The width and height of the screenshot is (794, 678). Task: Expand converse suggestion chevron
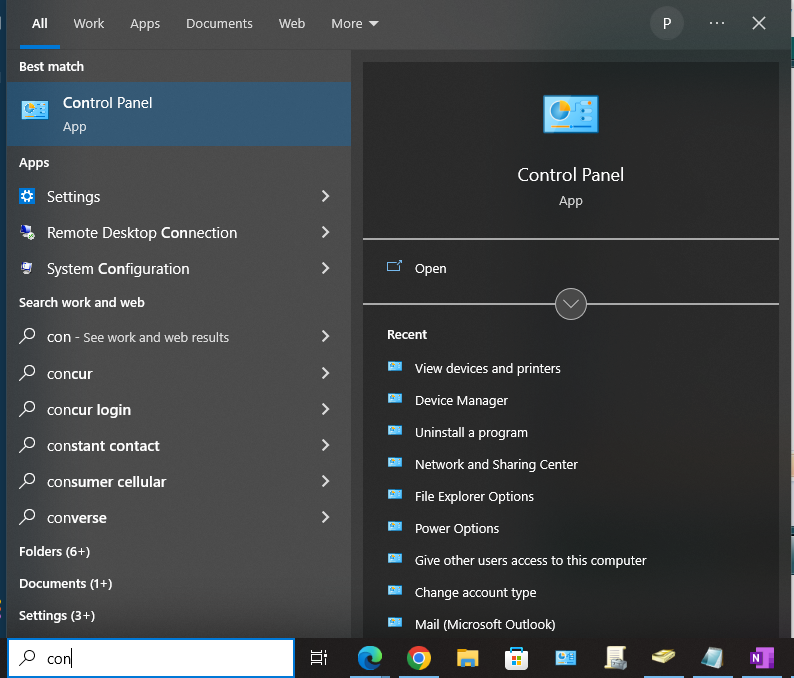pos(326,517)
